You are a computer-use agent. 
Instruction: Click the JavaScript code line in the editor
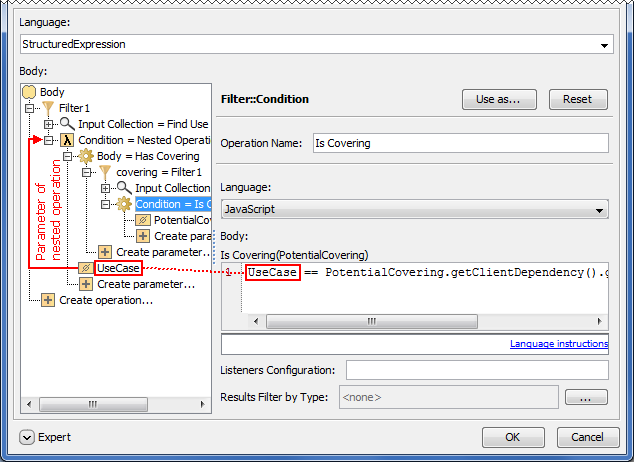click(x=427, y=272)
